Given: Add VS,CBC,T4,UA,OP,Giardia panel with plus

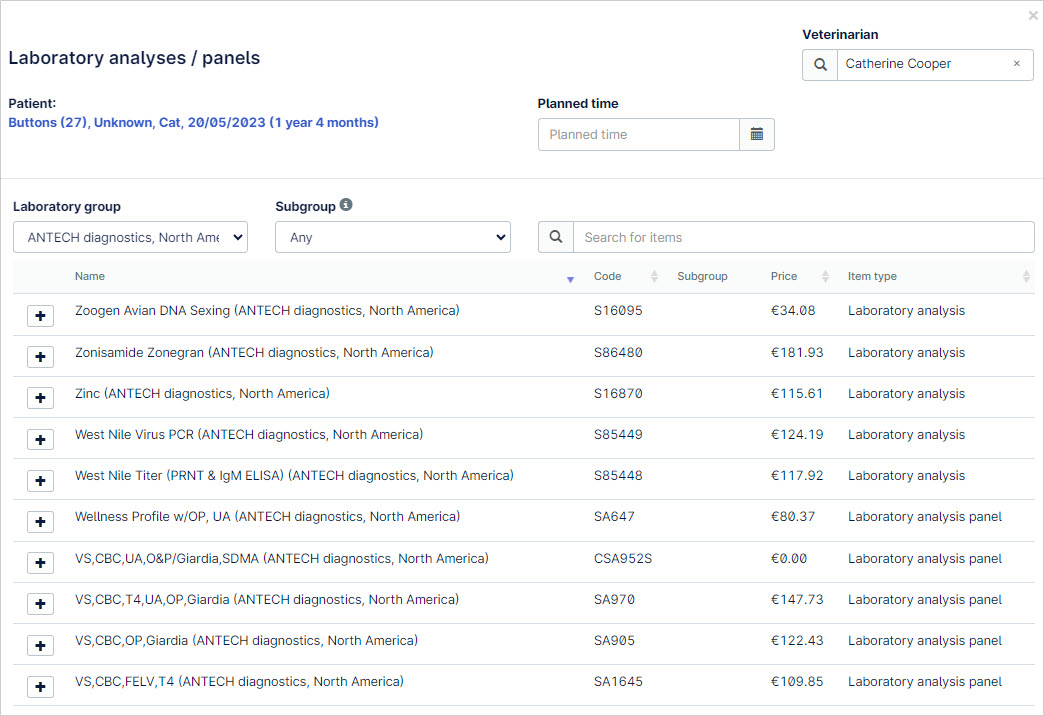Looking at the screenshot, I should tap(41, 604).
